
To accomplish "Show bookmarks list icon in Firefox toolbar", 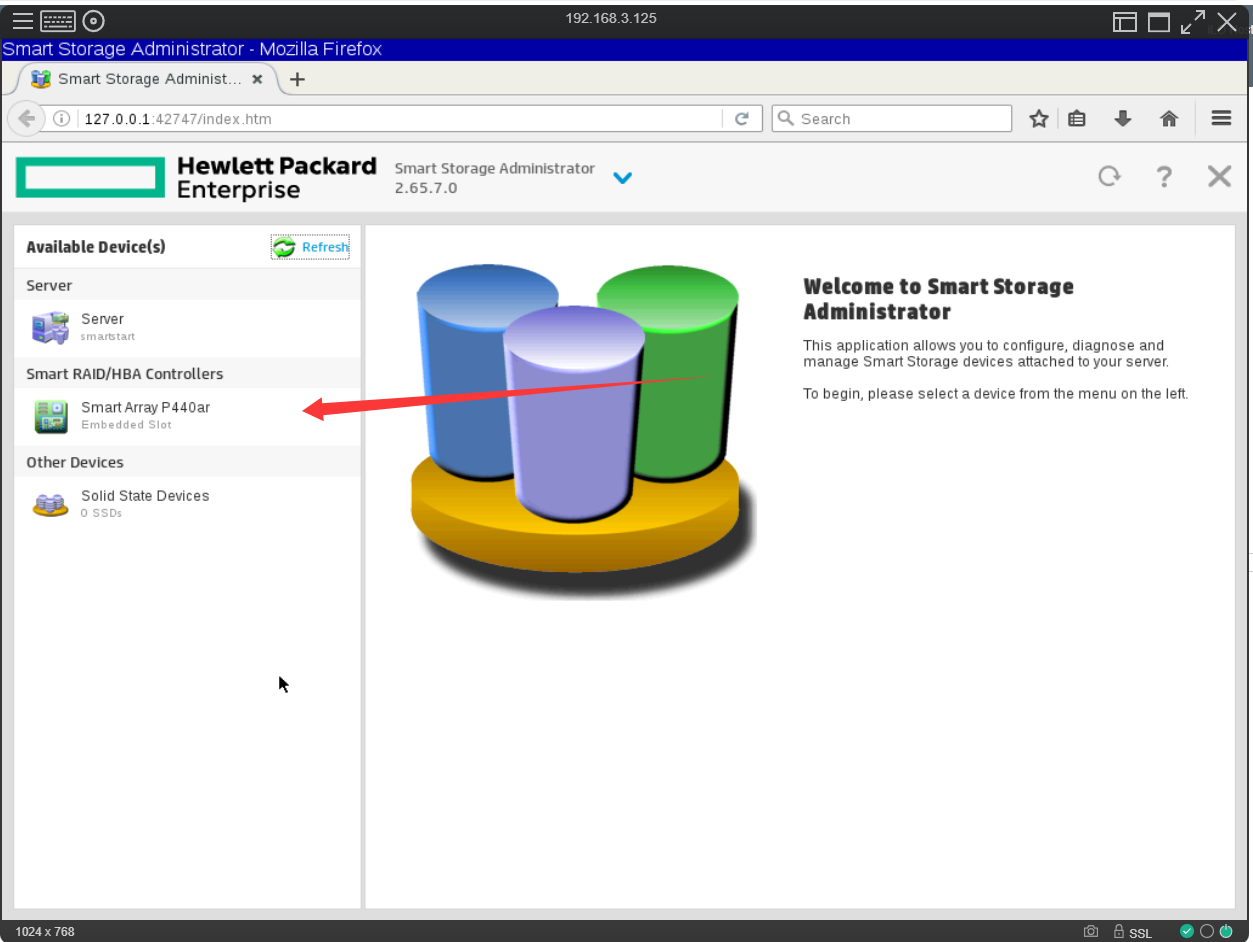I will [x=1077, y=119].
